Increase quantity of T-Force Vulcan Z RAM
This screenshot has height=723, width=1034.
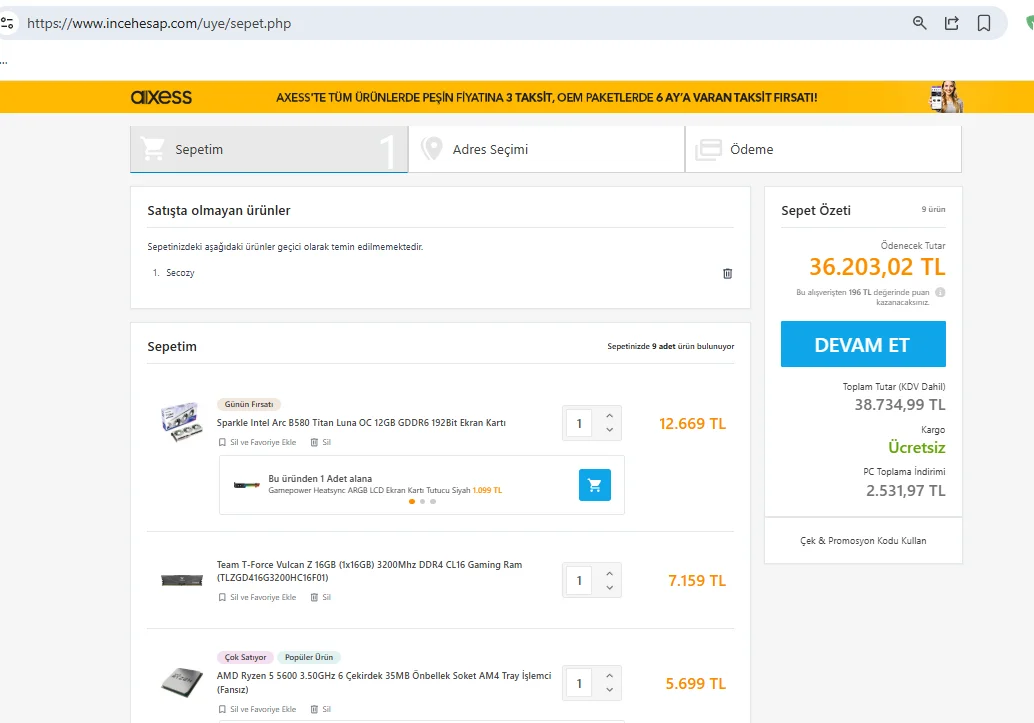click(609, 573)
